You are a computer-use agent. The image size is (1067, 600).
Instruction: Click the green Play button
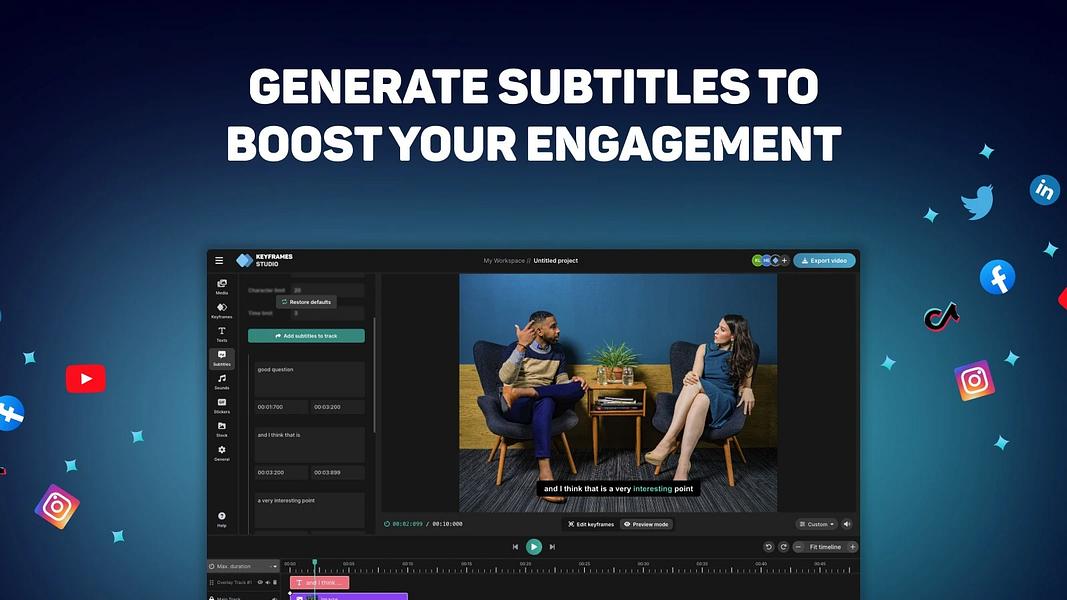tap(534, 546)
